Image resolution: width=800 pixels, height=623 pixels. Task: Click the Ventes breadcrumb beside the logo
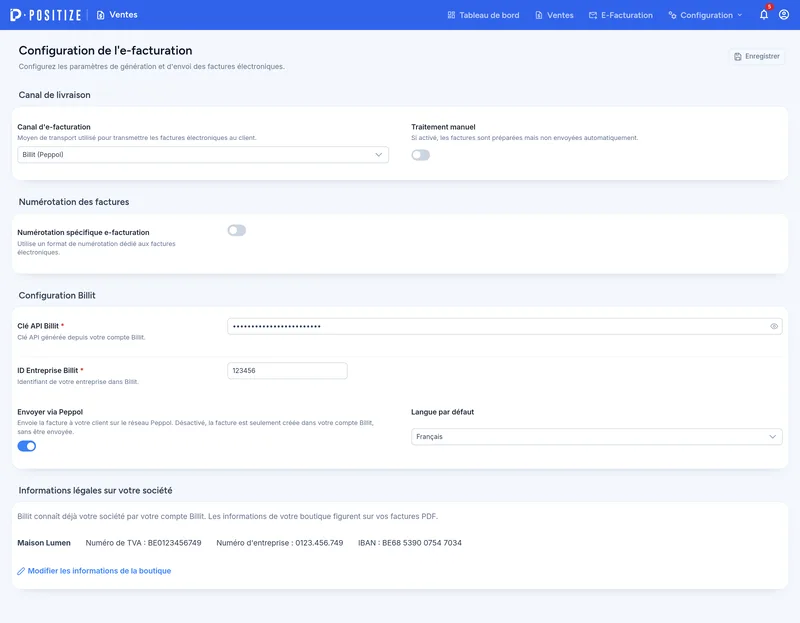[x=117, y=15]
